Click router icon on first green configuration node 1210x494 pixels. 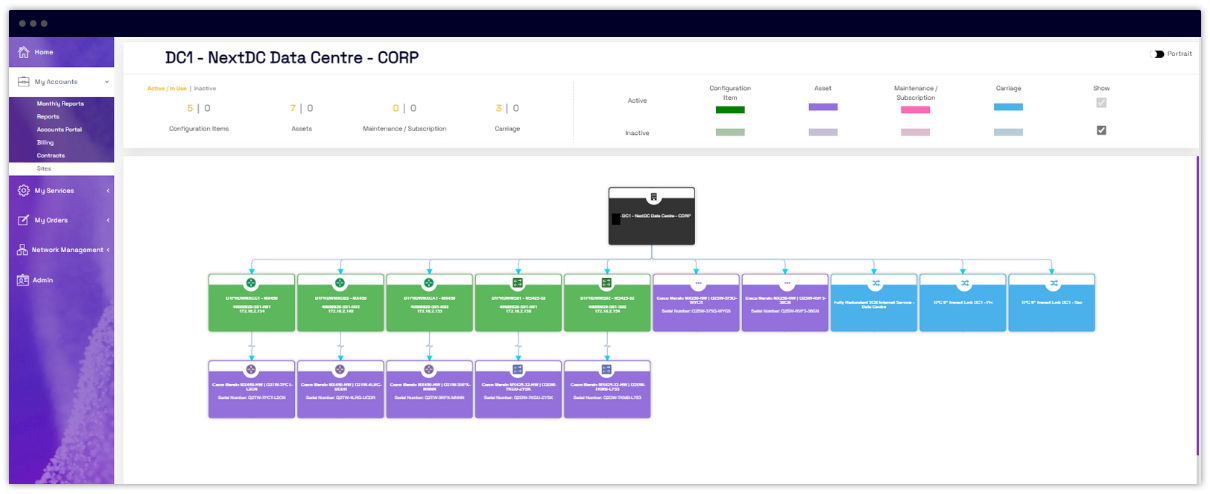click(251, 283)
